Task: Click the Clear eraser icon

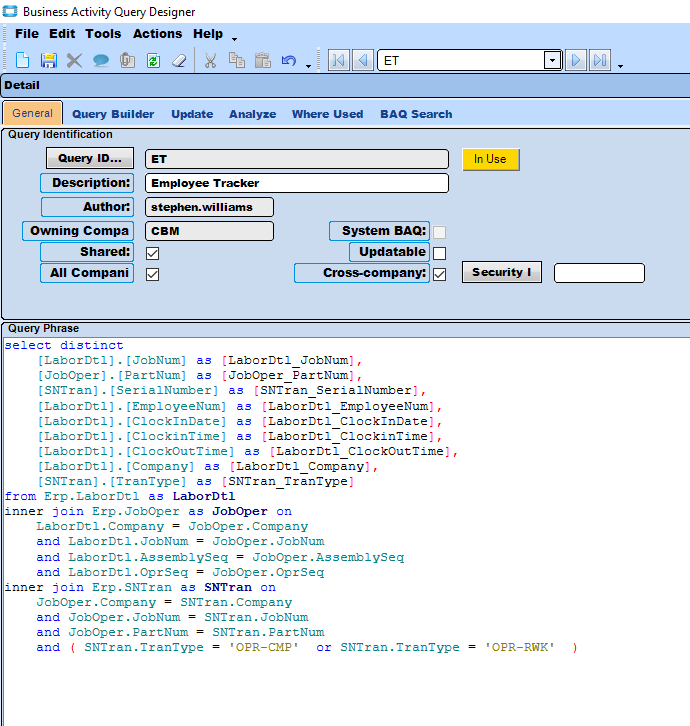Action: point(179,61)
